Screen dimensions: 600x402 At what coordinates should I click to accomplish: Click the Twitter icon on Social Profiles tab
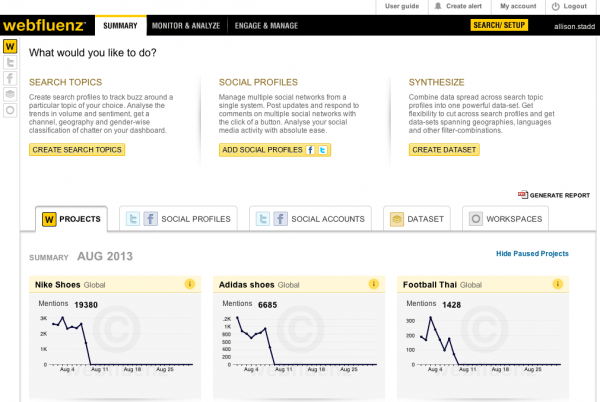pyautogui.click(x=133, y=219)
